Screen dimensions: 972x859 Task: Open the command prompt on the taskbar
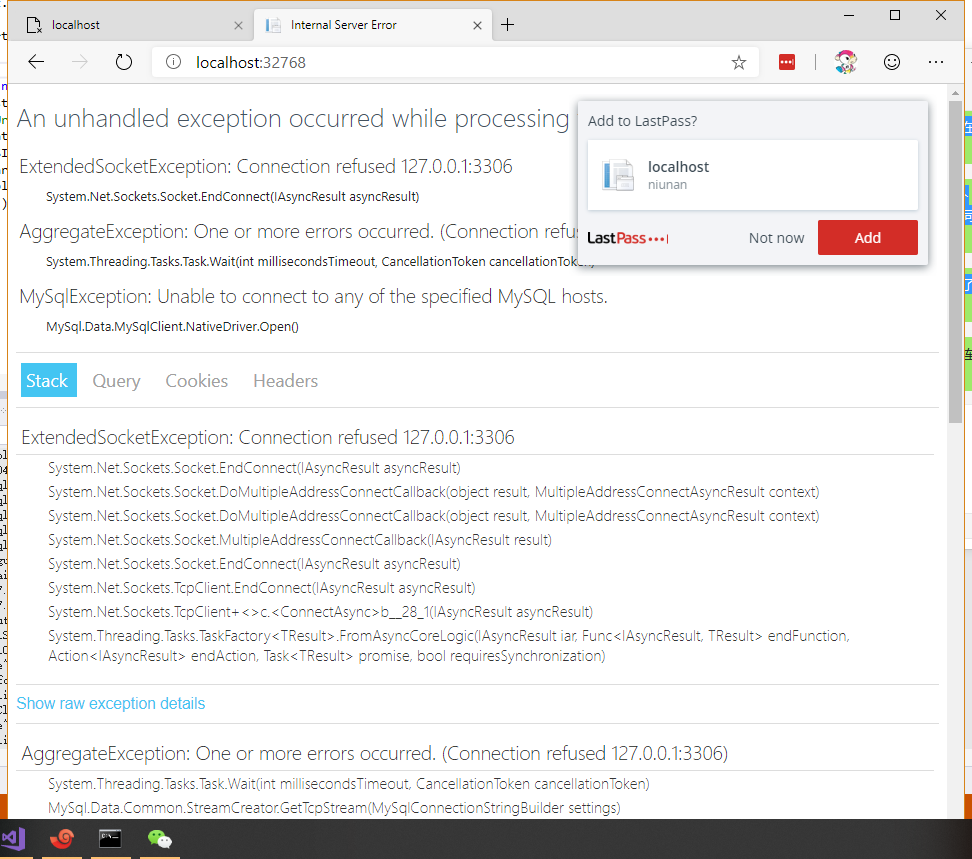110,839
